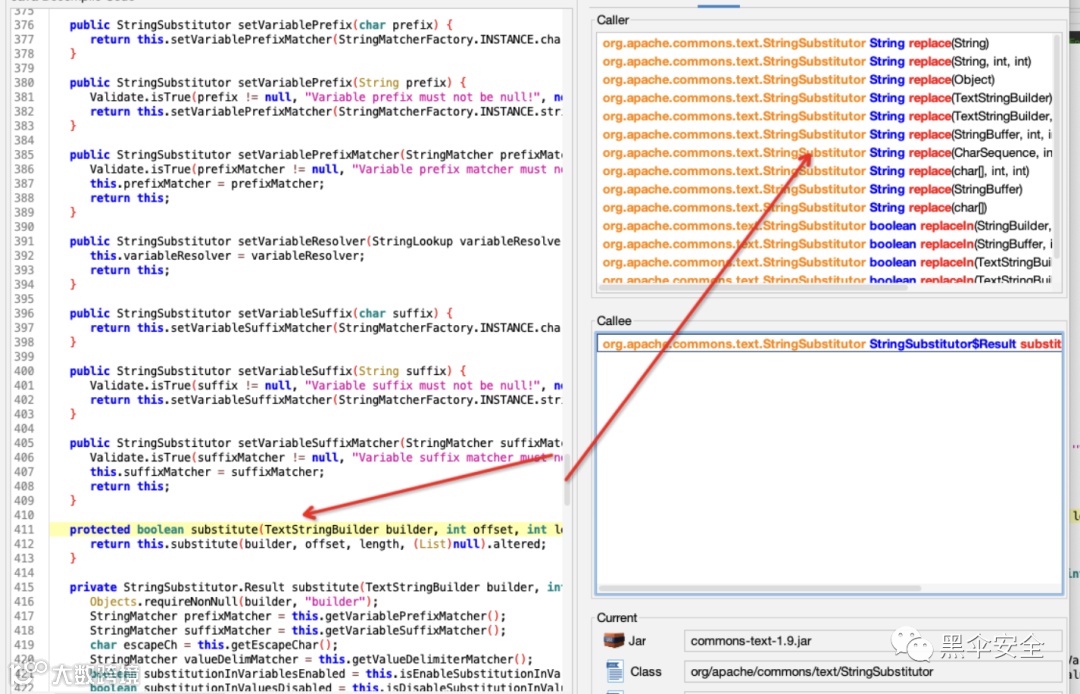Image resolution: width=1080 pixels, height=694 pixels.
Task: Click the Caller section label
Action: pos(612,20)
